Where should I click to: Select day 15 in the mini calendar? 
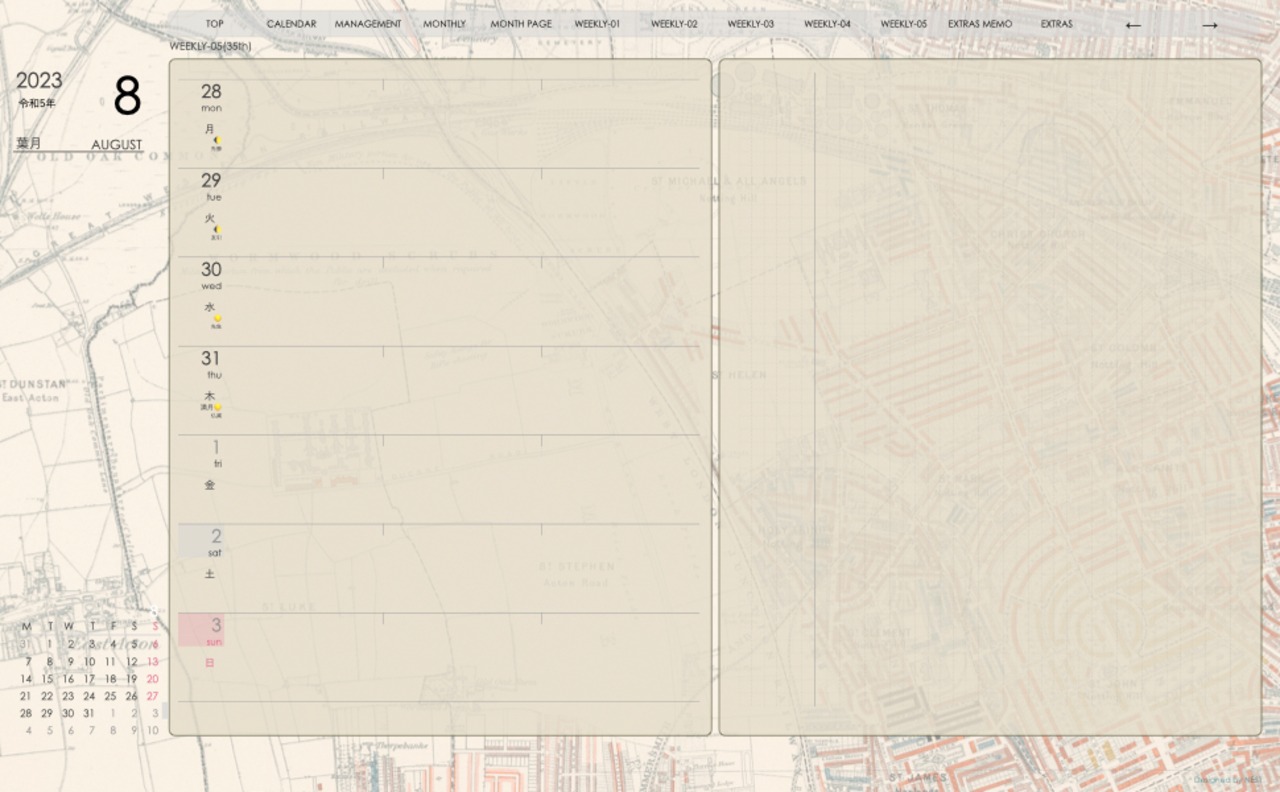pyautogui.click(x=47, y=679)
